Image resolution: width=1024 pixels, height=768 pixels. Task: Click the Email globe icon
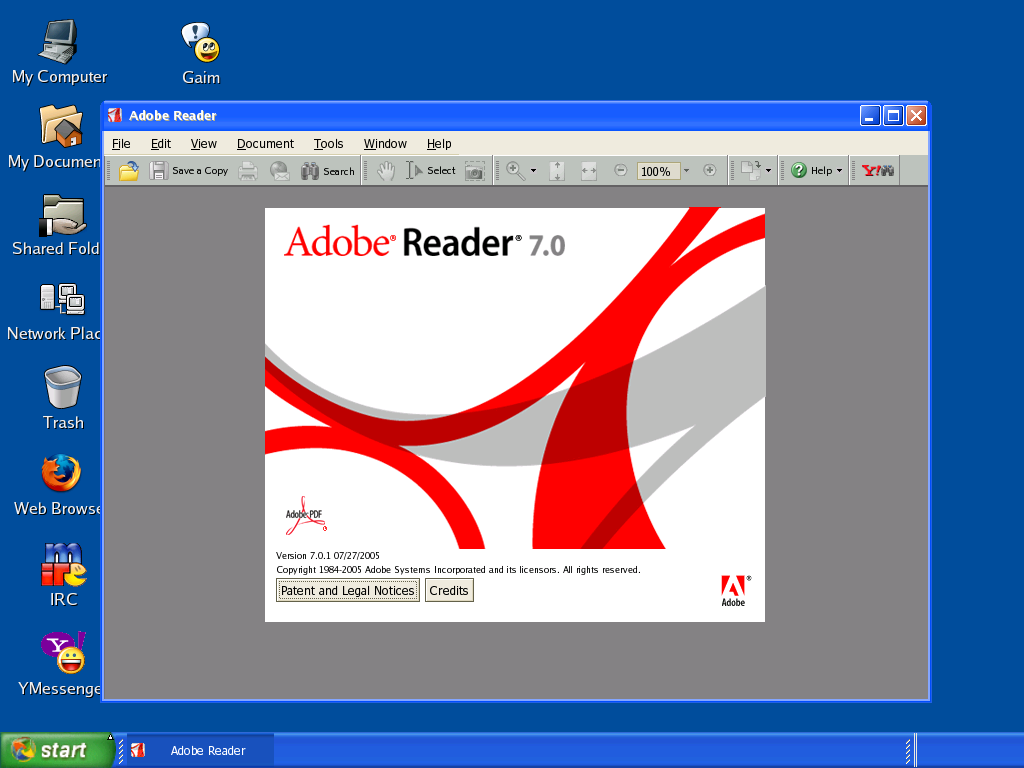point(280,171)
